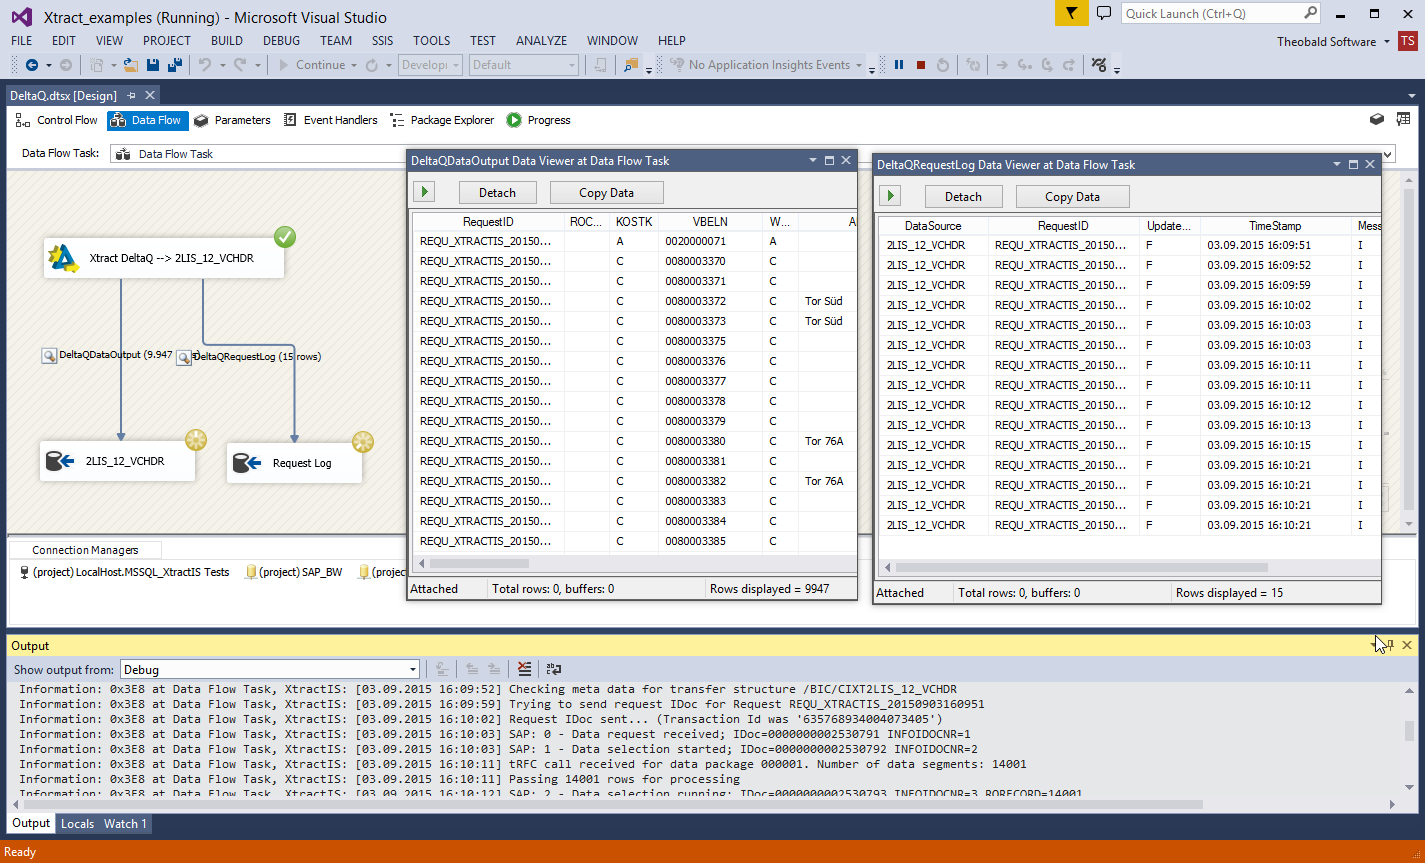Switch to the Locals tab
The image size is (1425, 863).
[x=77, y=824]
